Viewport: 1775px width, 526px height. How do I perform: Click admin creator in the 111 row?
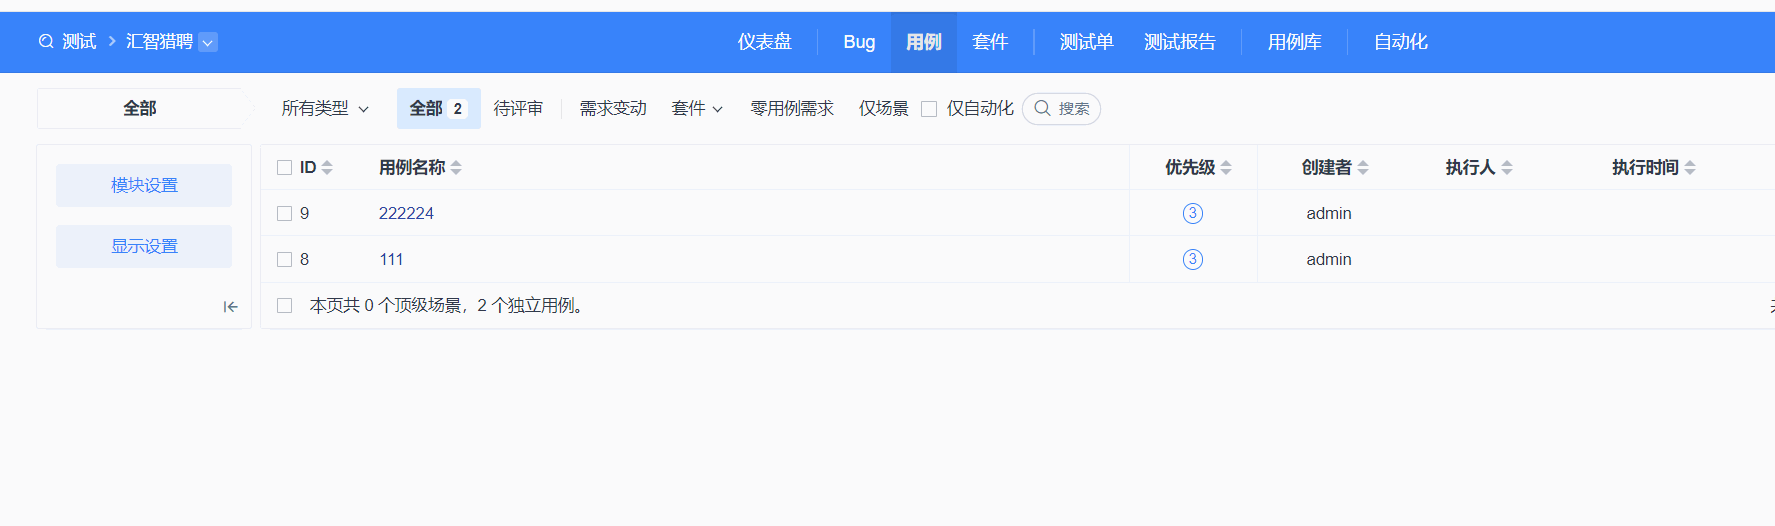[1329, 259]
